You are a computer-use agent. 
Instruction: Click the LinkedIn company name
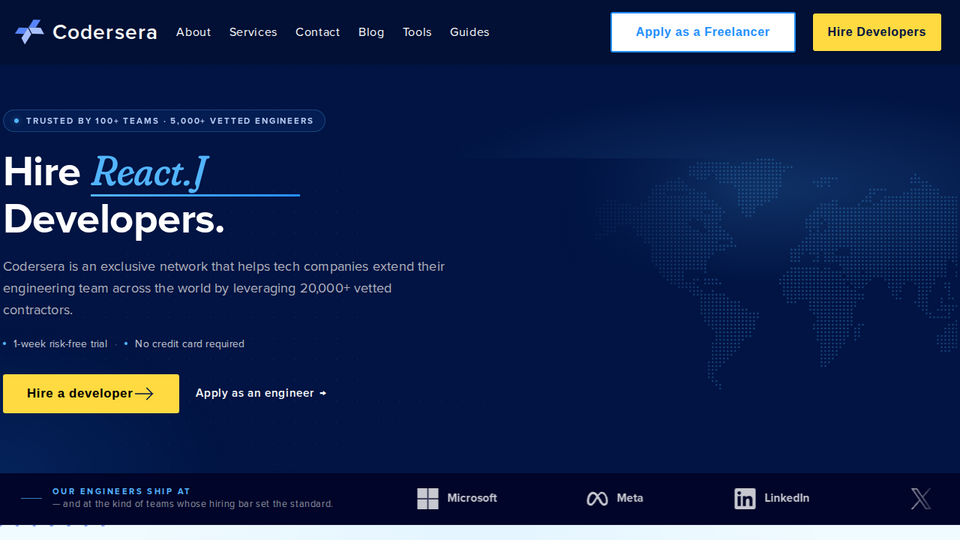[787, 498]
